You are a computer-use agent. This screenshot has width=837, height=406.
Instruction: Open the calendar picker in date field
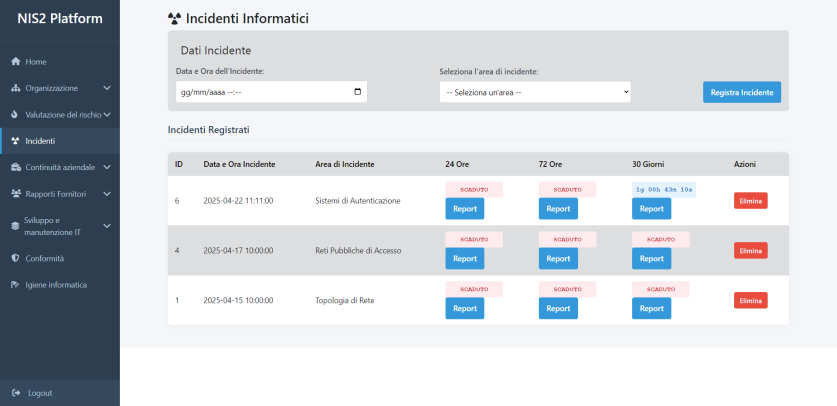click(x=358, y=92)
